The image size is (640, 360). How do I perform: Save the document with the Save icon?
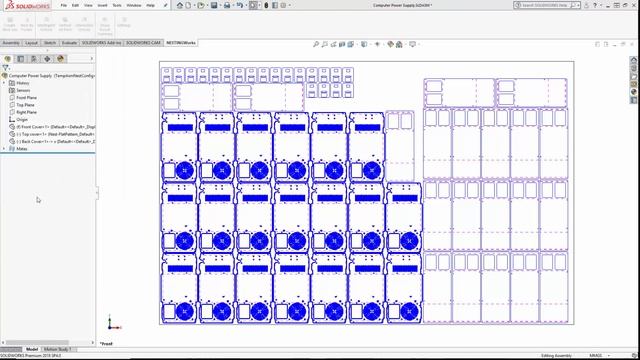point(214,5)
